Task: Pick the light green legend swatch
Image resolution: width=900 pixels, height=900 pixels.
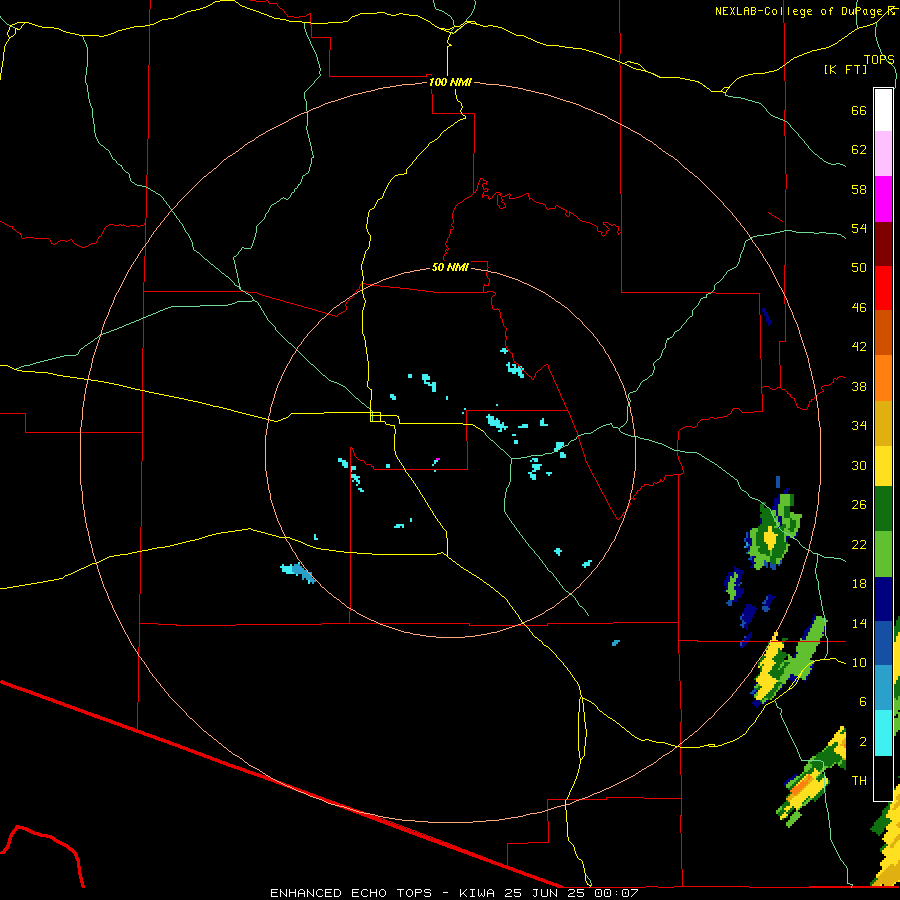Action: tap(883, 554)
